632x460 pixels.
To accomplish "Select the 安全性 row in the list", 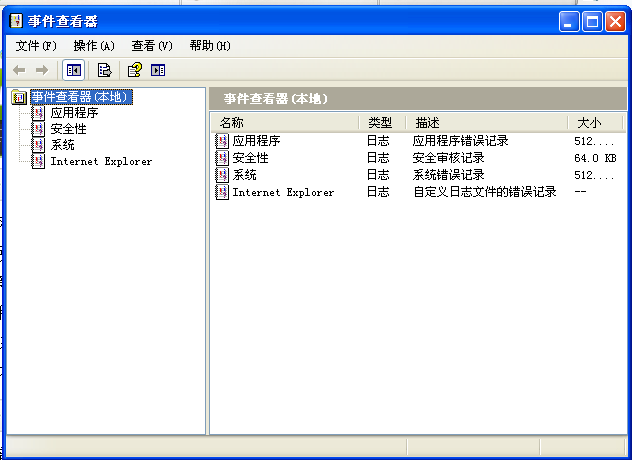I will tap(418, 158).
